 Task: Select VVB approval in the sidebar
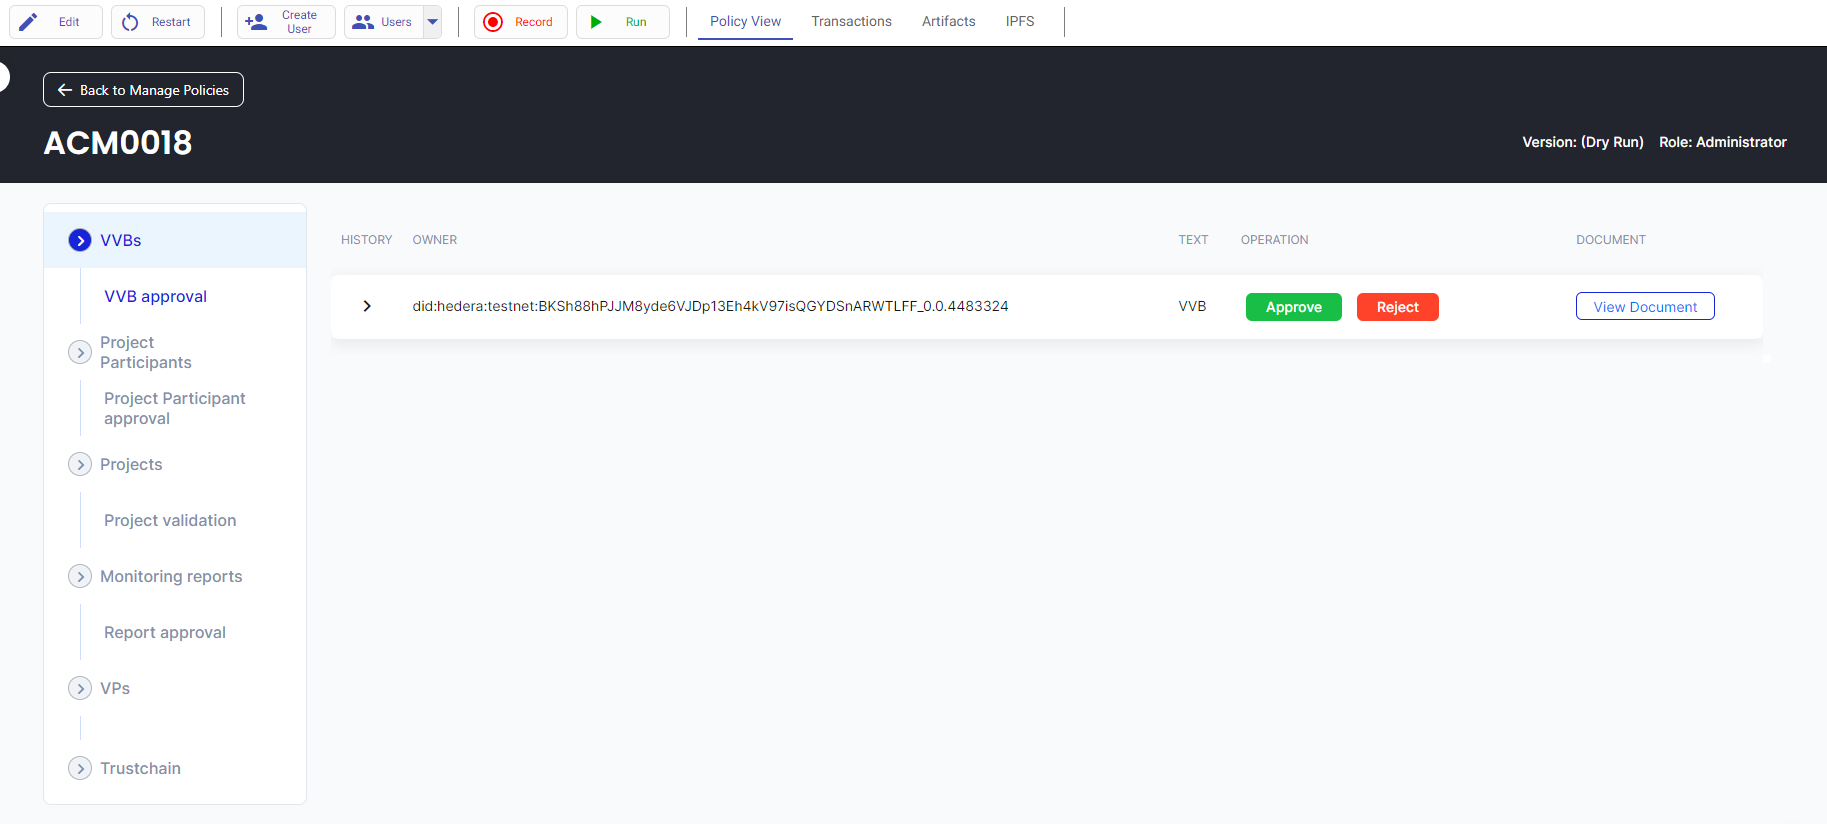(x=155, y=296)
